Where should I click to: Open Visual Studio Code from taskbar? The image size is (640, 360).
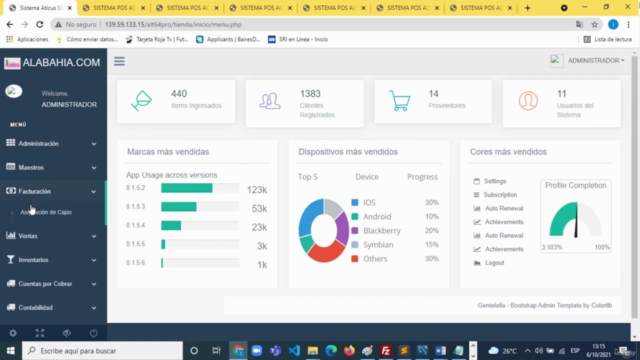click(294, 351)
